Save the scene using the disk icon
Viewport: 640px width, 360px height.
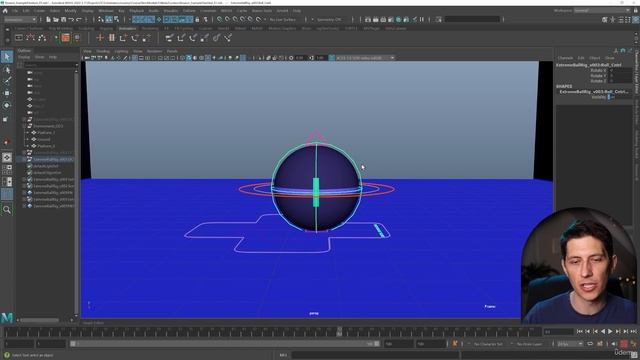coord(63,19)
